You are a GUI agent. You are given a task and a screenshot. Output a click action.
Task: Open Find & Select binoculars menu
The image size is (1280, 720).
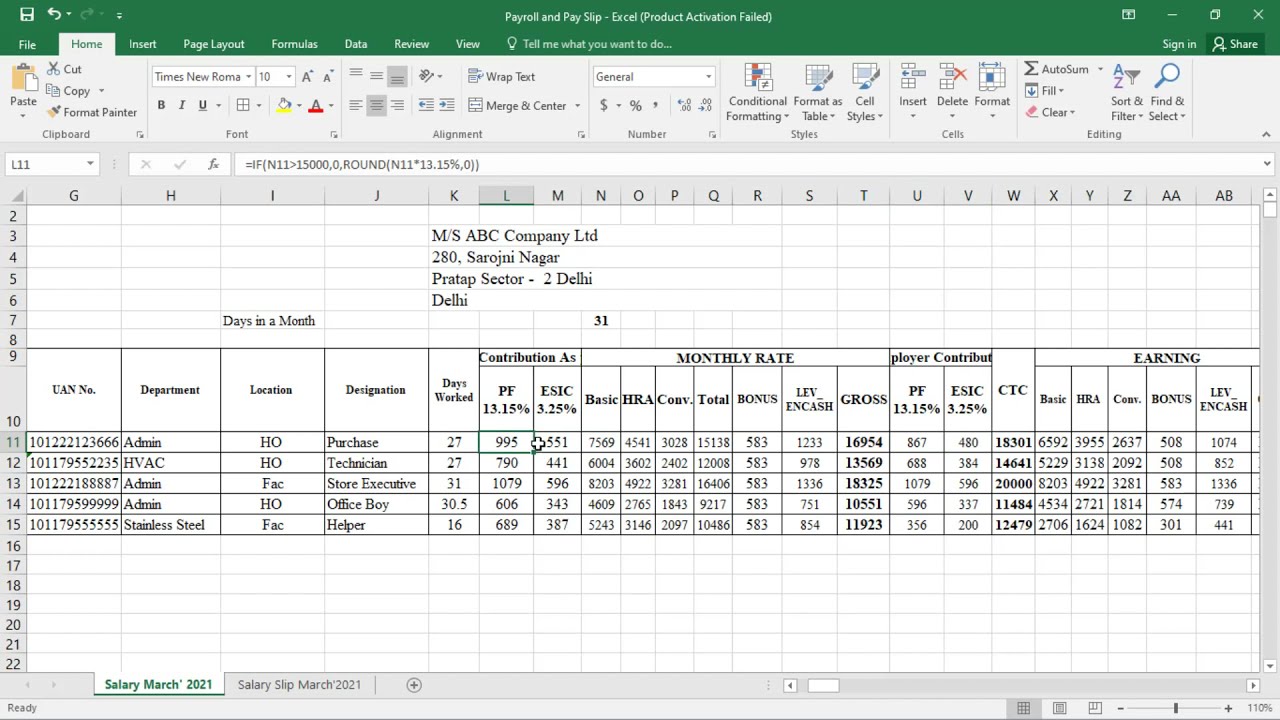click(x=1167, y=93)
